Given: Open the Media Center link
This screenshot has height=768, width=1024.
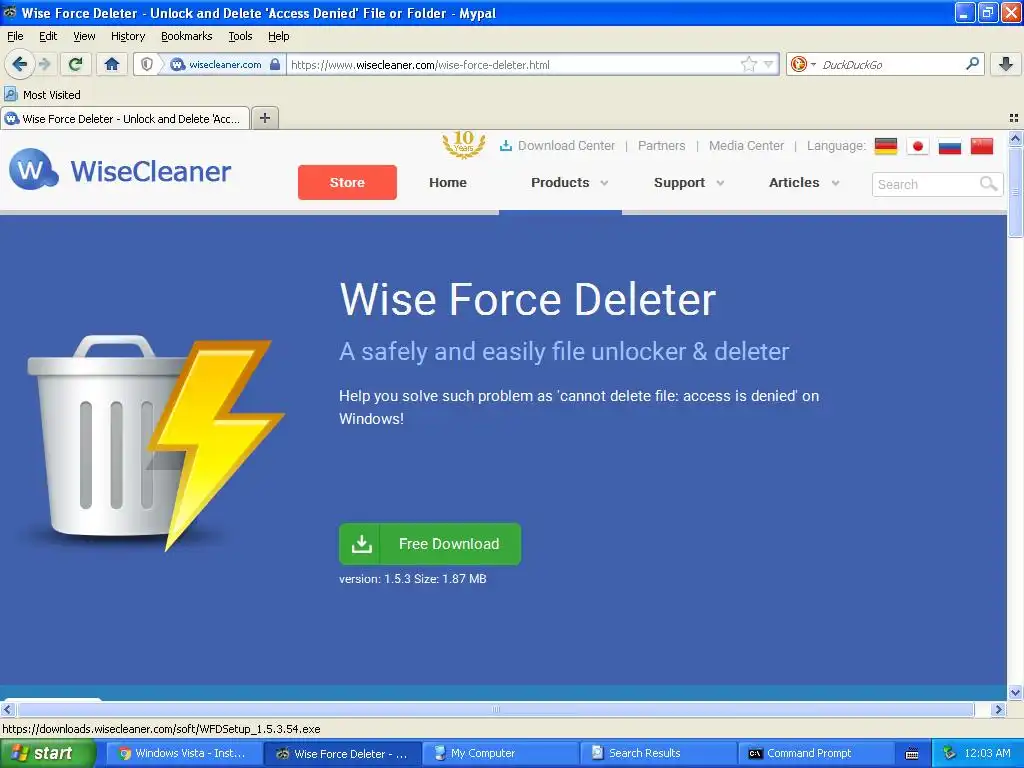Looking at the screenshot, I should click(x=746, y=146).
